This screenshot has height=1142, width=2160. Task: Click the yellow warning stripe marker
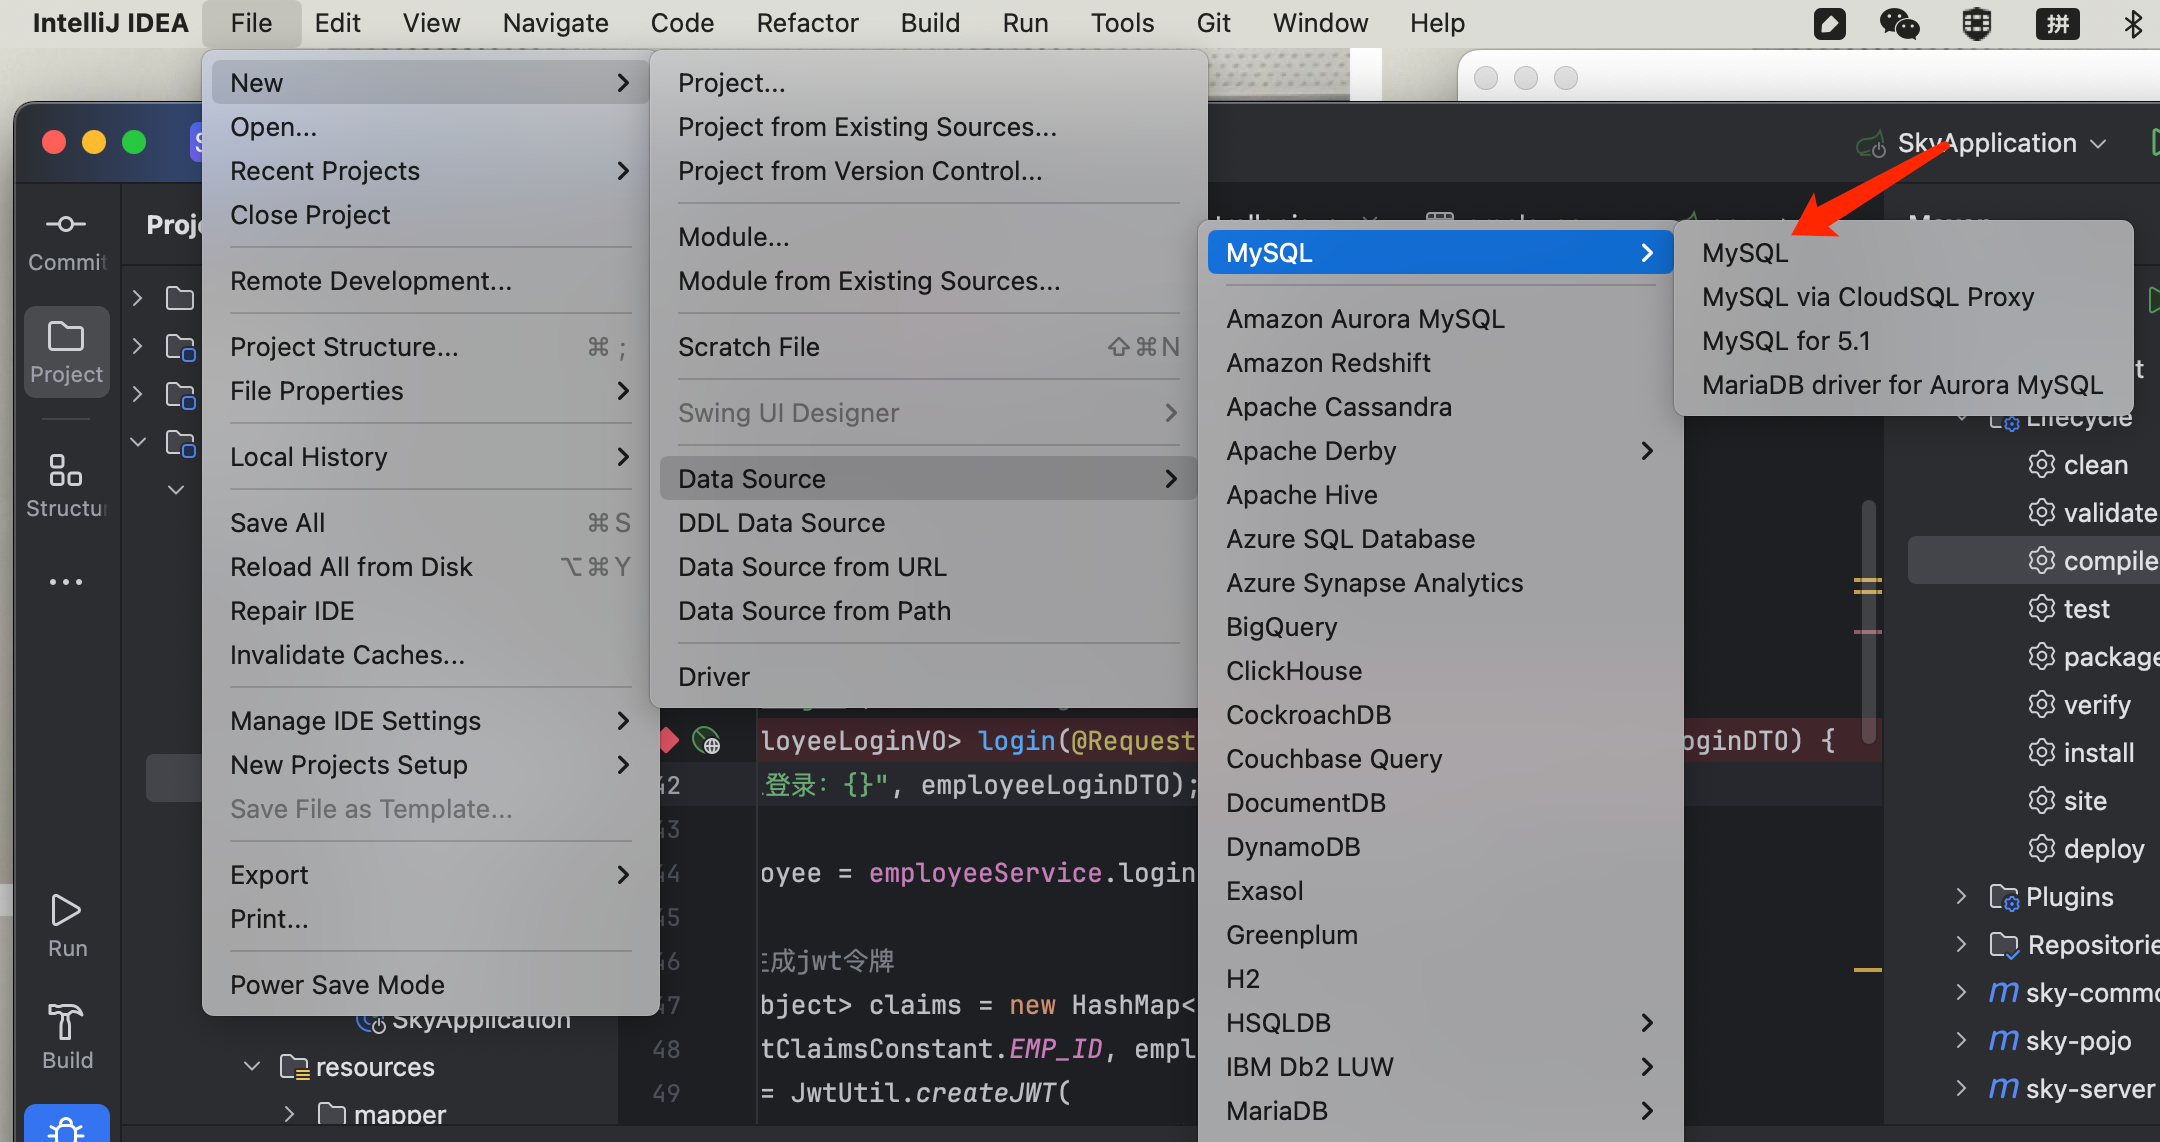[1868, 970]
